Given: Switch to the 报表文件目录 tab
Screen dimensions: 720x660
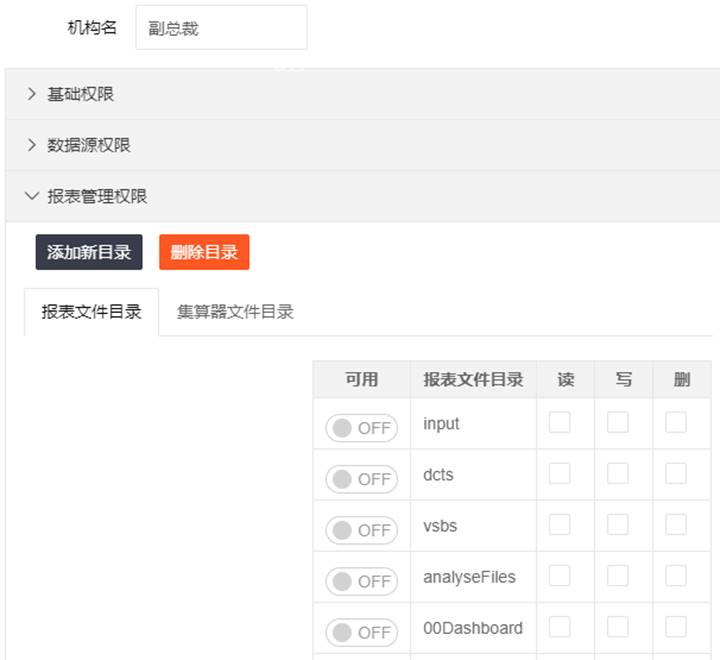Looking at the screenshot, I should (91, 312).
